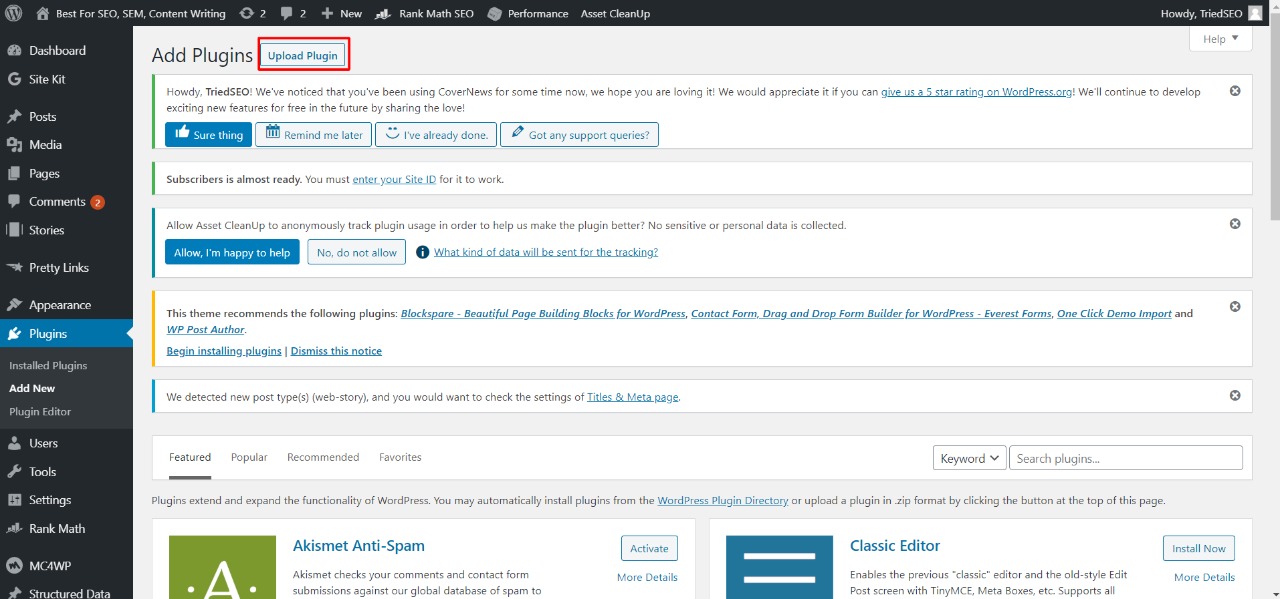The image size is (1280, 599).
Task: Switch to the Popular plugins tab
Action: [x=249, y=457]
